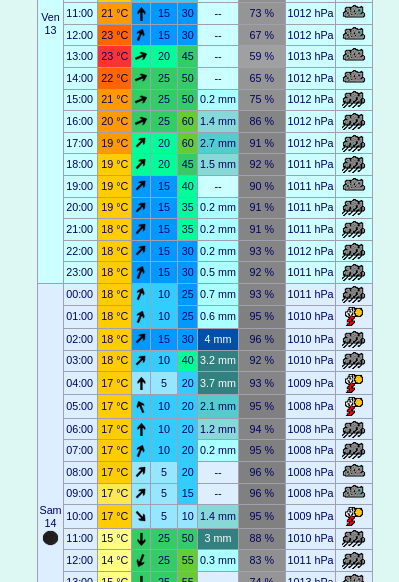The image size is (399, 582).
Task: Click the rain cloud icon at 15:00
Action: [354, 99]
